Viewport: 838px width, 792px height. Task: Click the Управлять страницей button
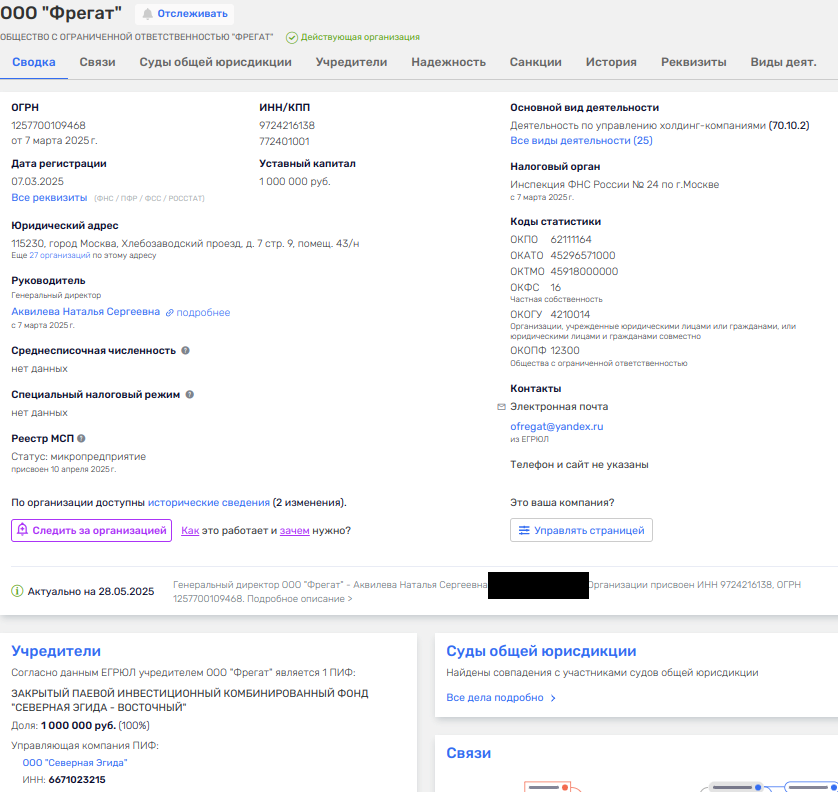pyautogui.click(x=581, y=530)
